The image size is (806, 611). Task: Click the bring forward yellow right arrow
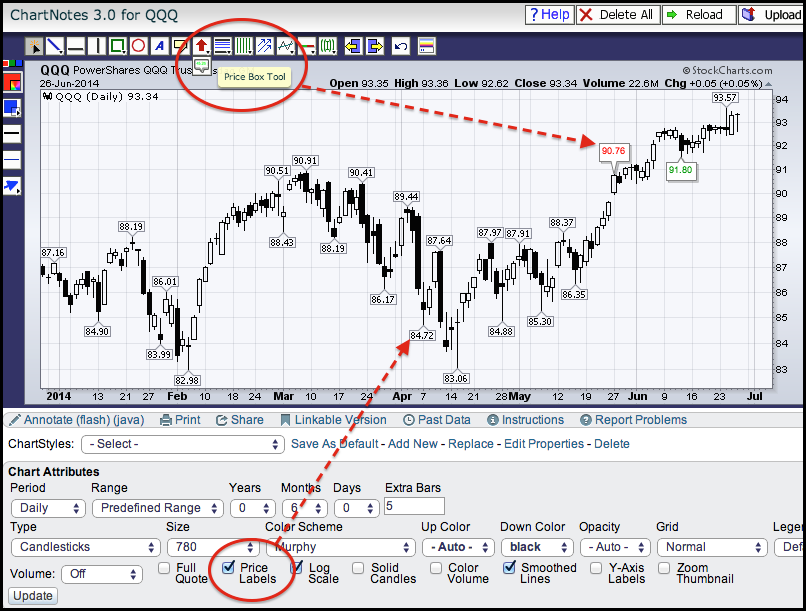click(375, 46)
